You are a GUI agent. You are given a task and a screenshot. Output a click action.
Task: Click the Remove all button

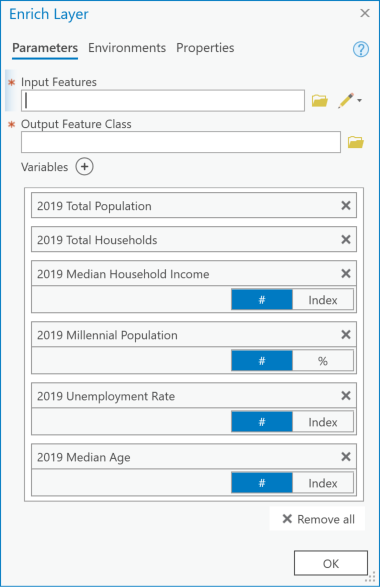[x=317, y=519]
